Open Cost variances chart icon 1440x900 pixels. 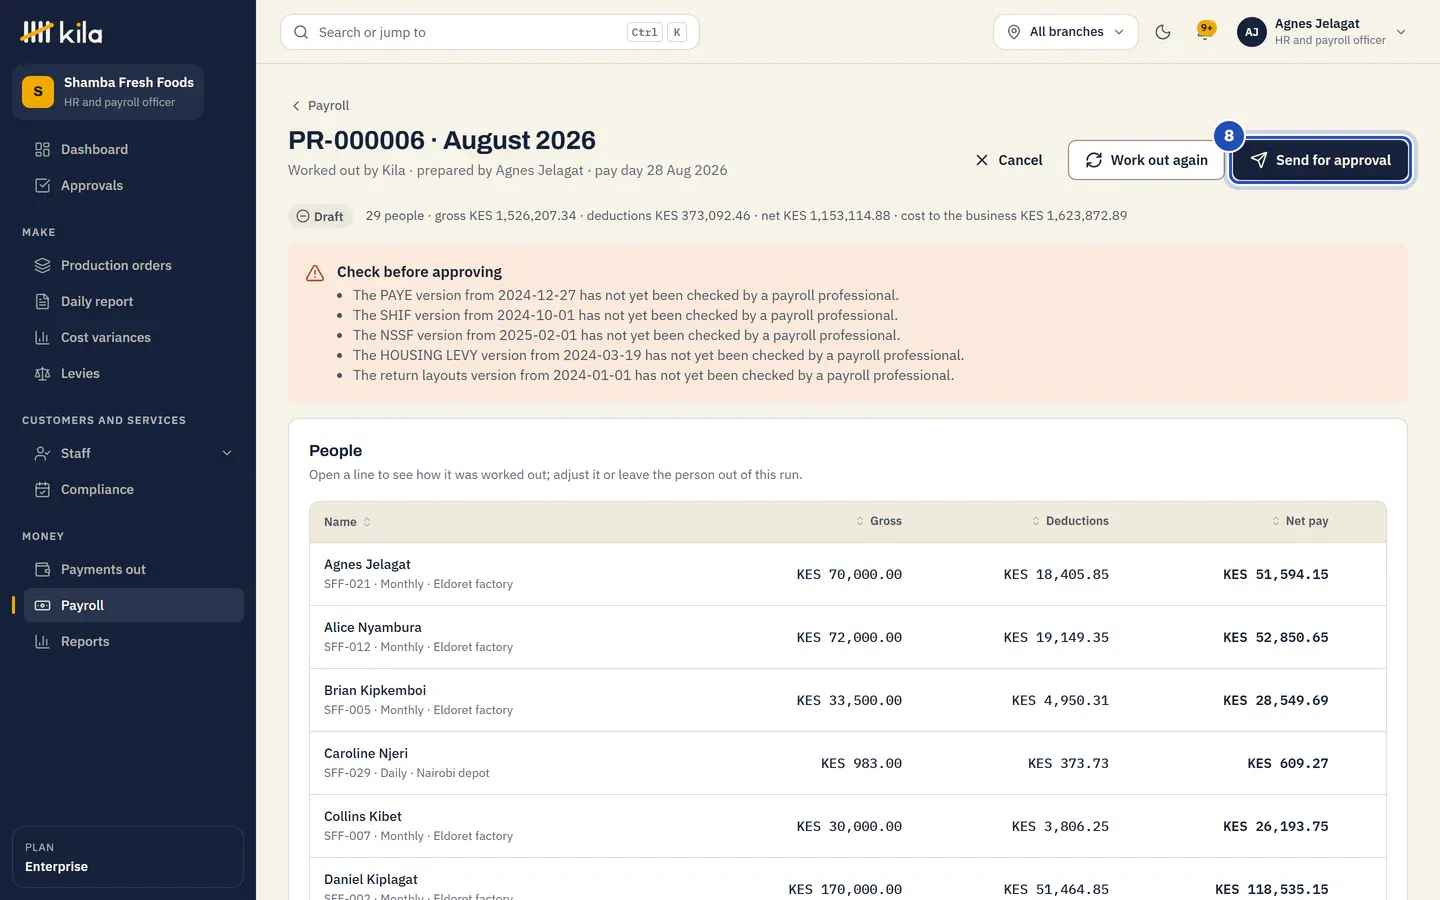(x=42, y=337)
